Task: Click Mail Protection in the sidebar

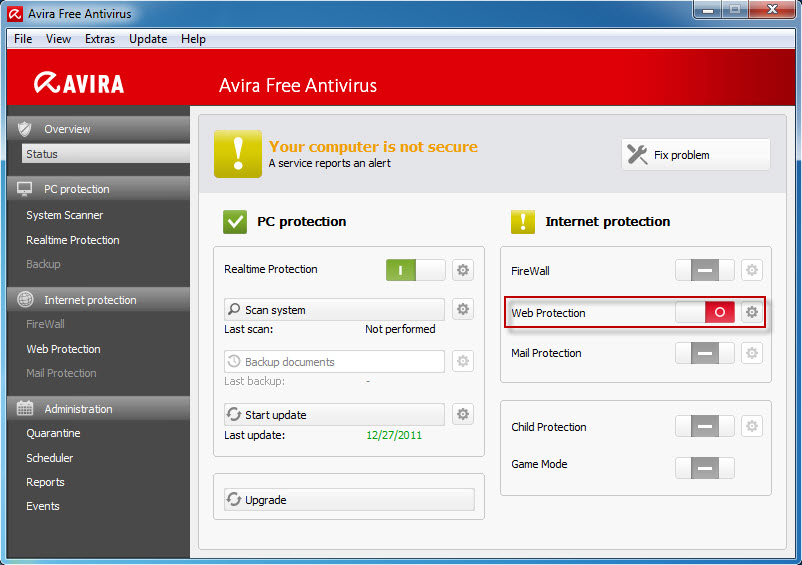Action: pyautogui.click(x=61, y=373)
